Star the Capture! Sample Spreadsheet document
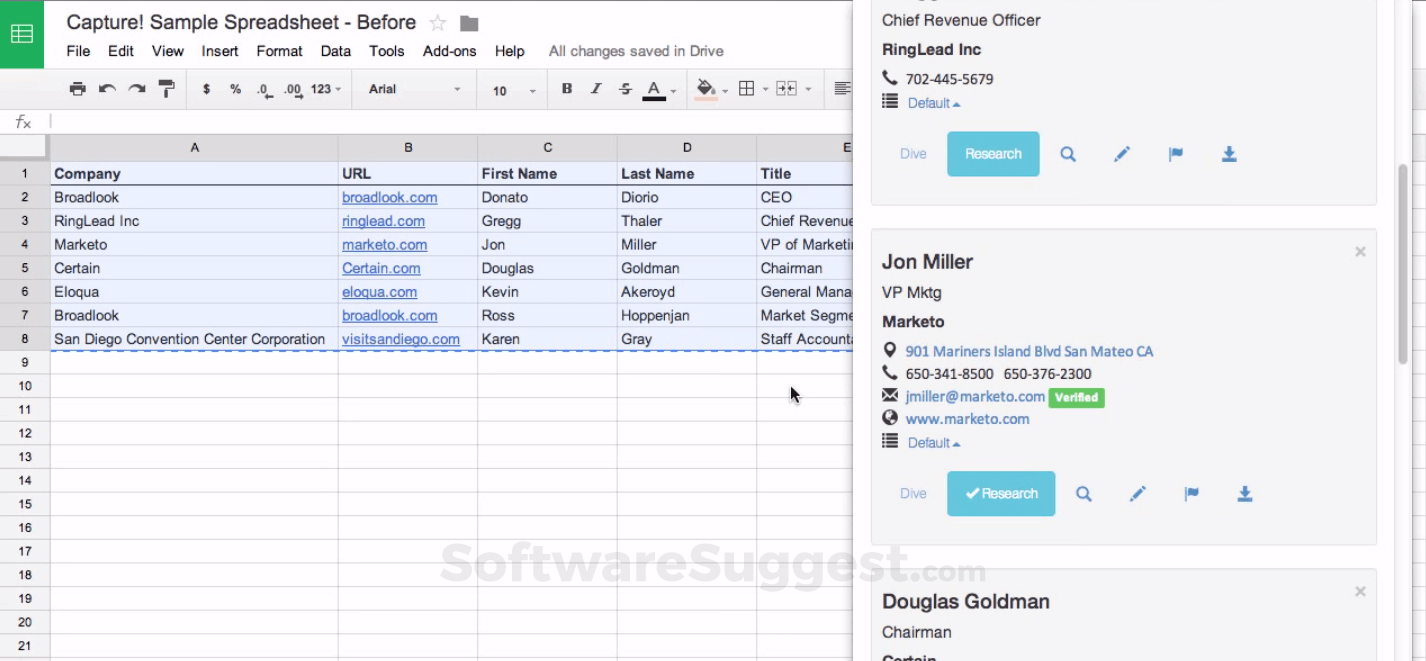This screenshot has width=1426, height=661. 437,23
